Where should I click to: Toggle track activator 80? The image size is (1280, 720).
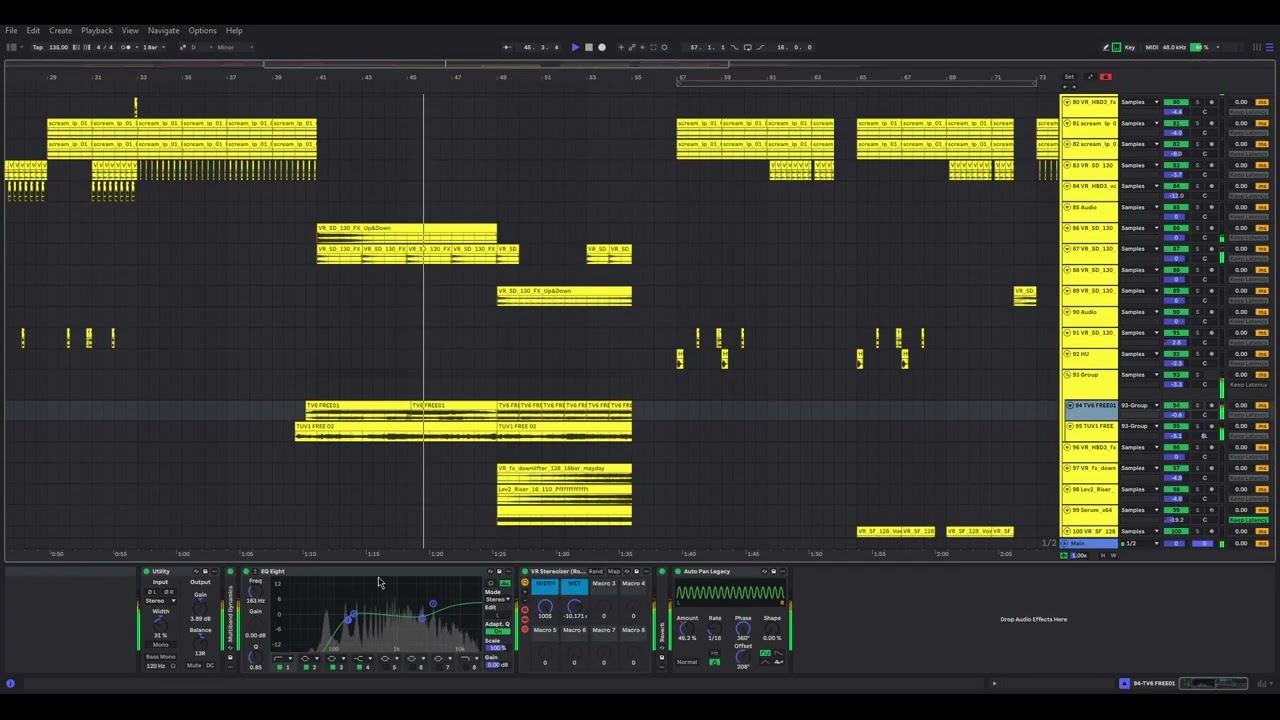tap(1177, 102)
